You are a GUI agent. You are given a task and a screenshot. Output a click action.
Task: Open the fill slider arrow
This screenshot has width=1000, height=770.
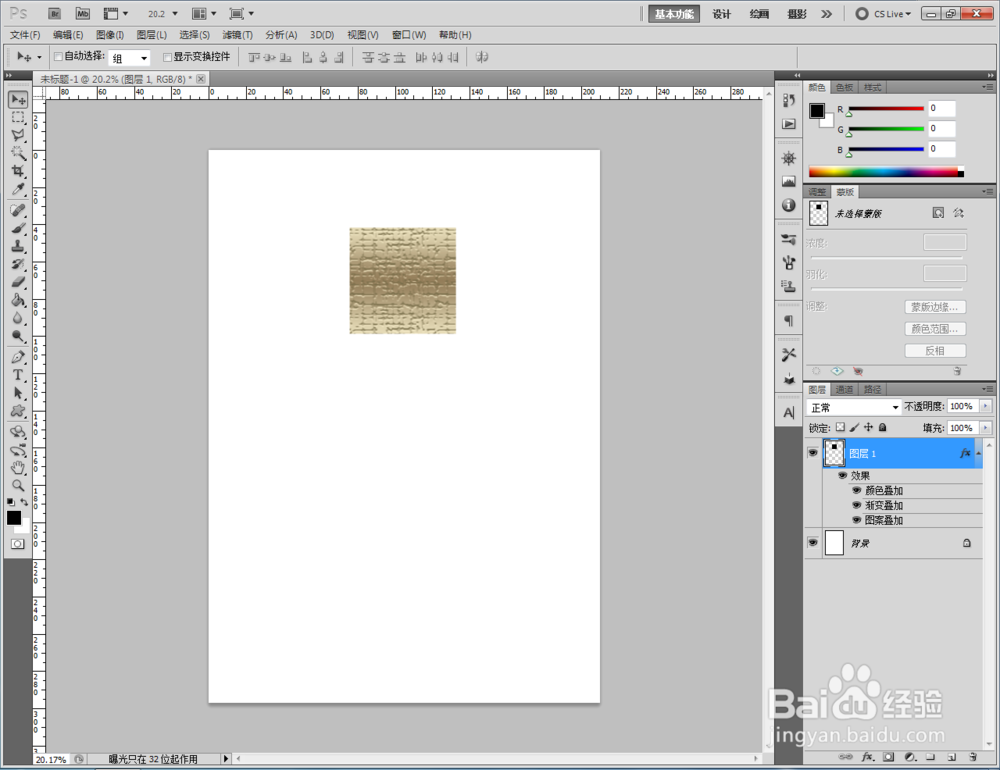(986, 428)
